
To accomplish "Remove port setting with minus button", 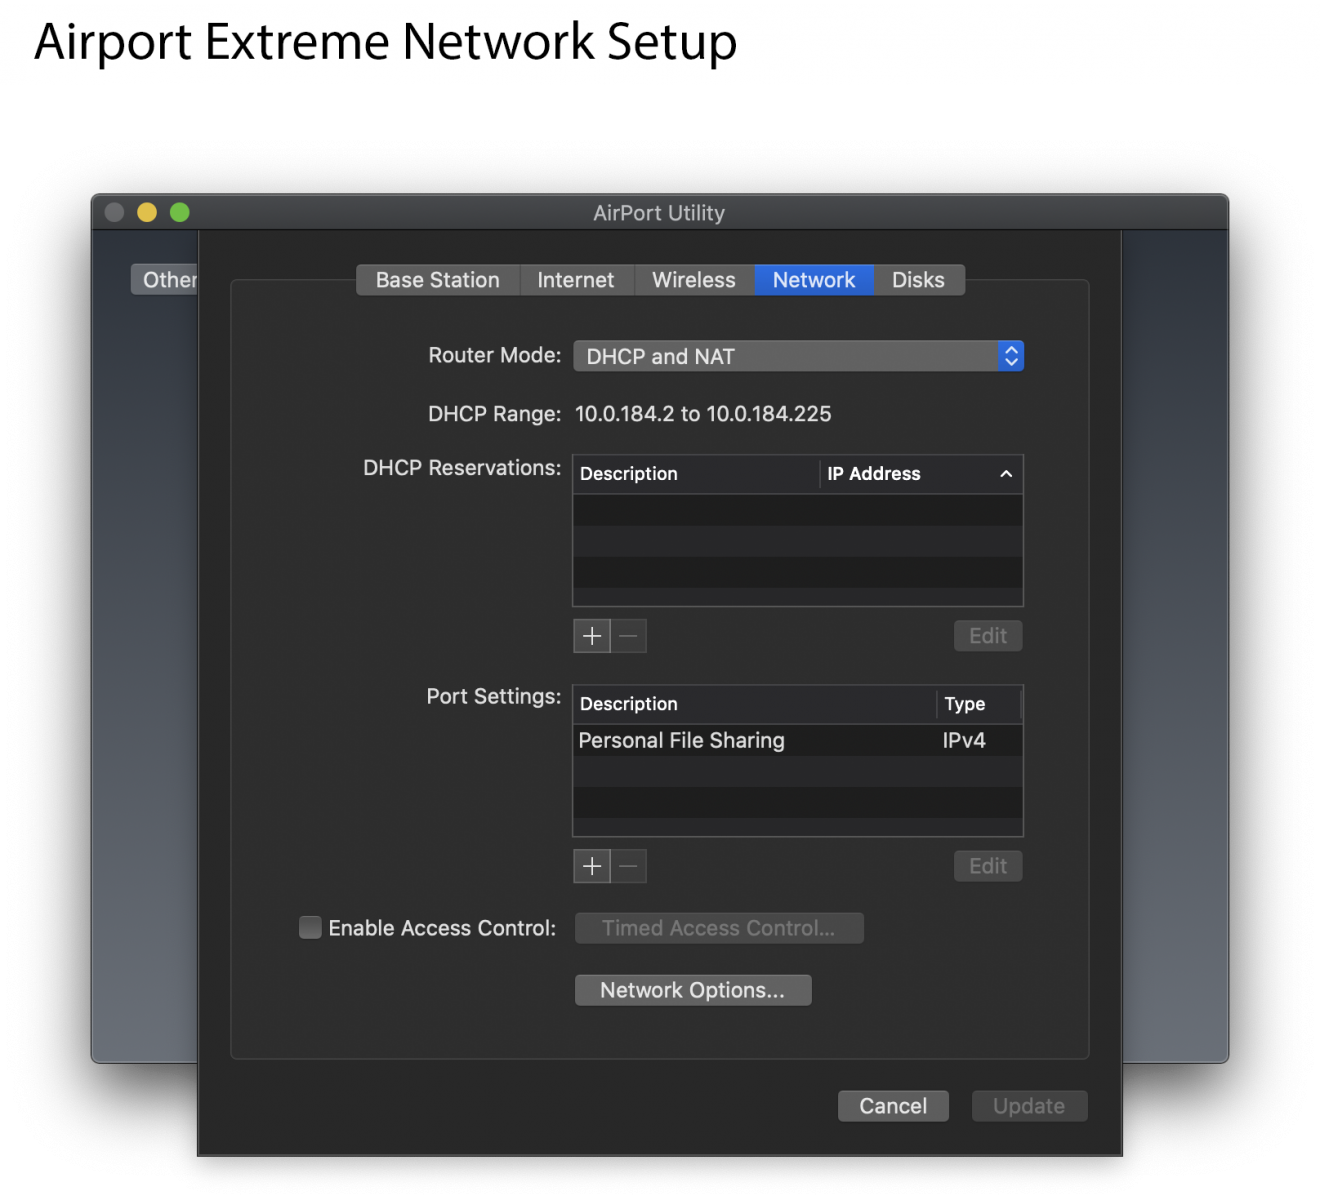I will point(629,866).
